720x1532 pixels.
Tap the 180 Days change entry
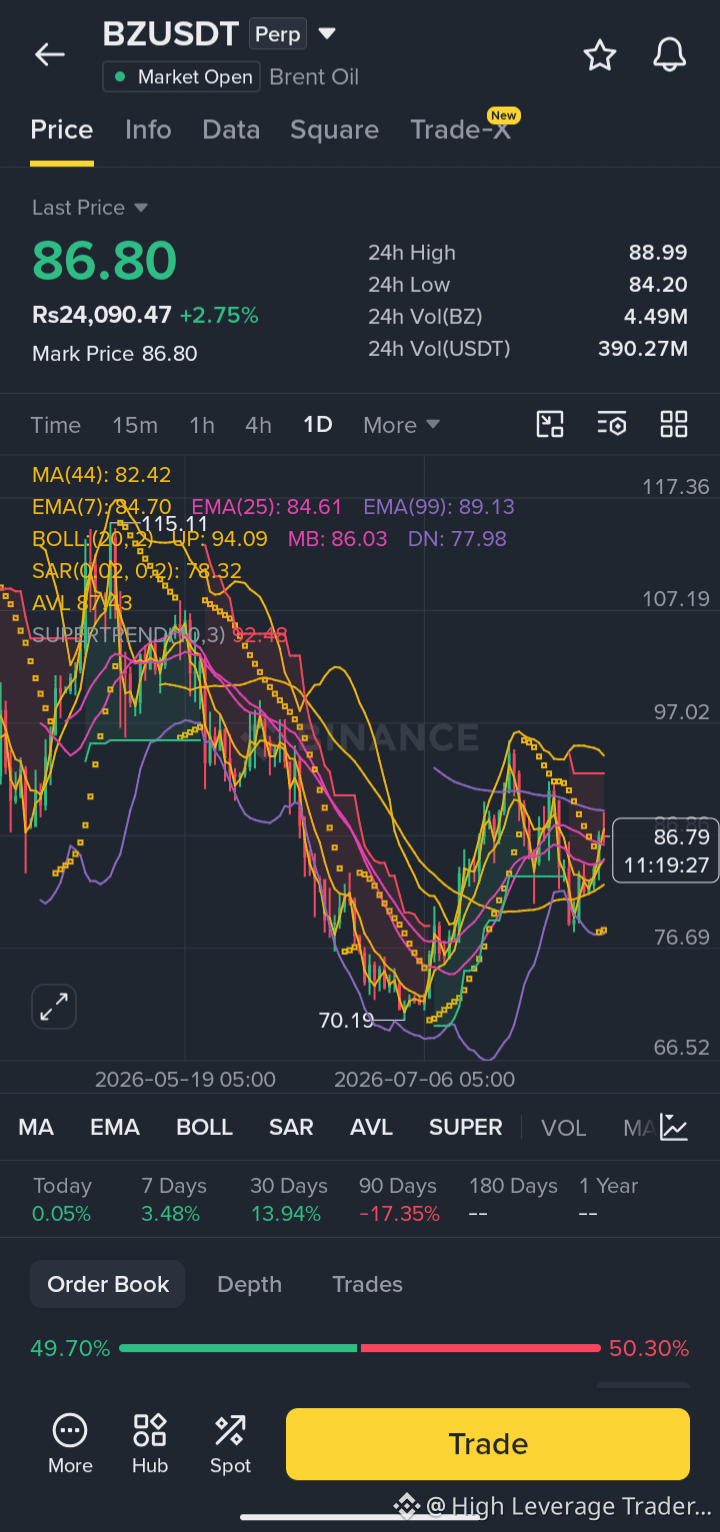point(513,1200)
